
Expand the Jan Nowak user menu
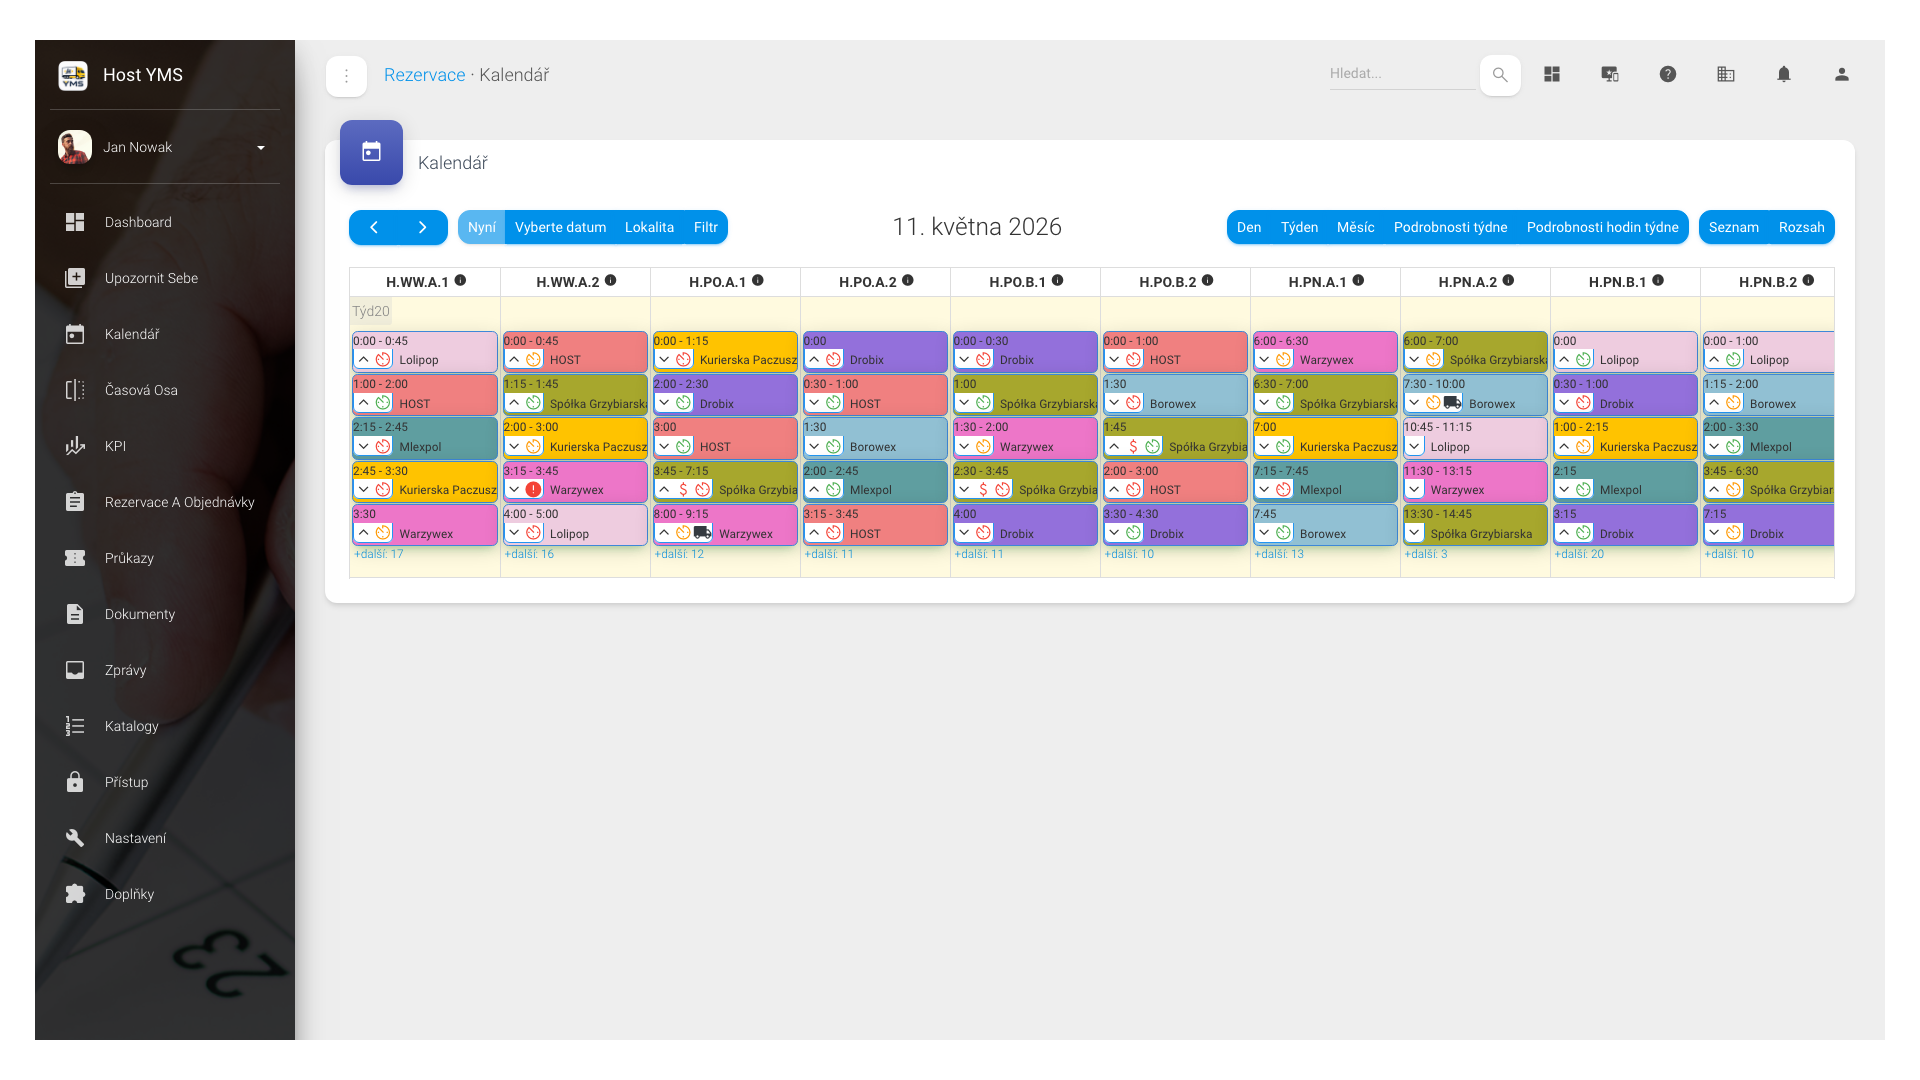pos(261,148)
